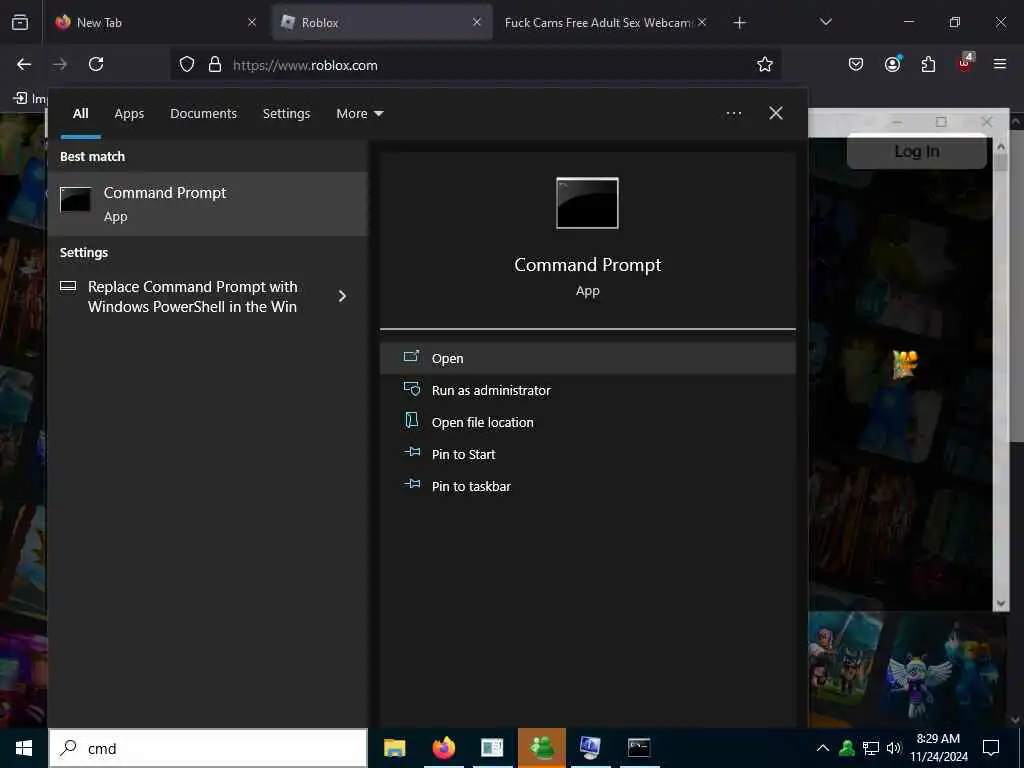Click the green user tray icon
1024x768 pixels.
click(x=847, y=748)
